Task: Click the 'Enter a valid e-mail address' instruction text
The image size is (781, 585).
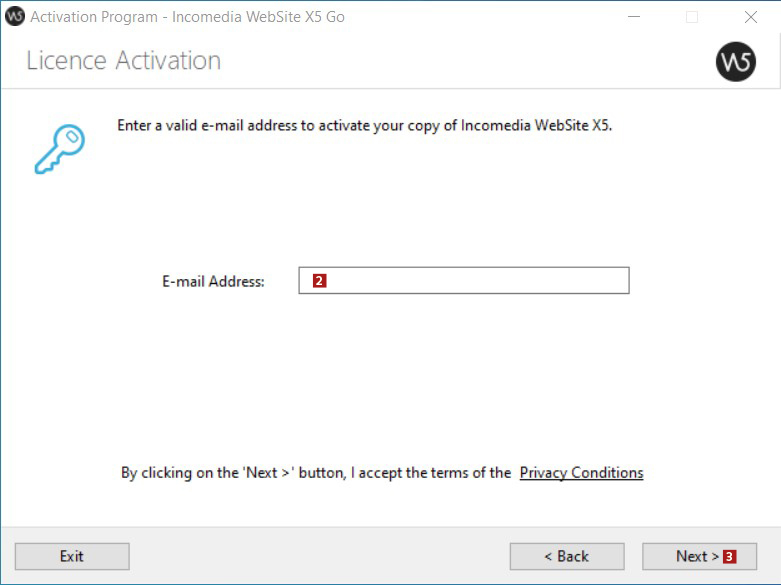Action: pos(365,126)
